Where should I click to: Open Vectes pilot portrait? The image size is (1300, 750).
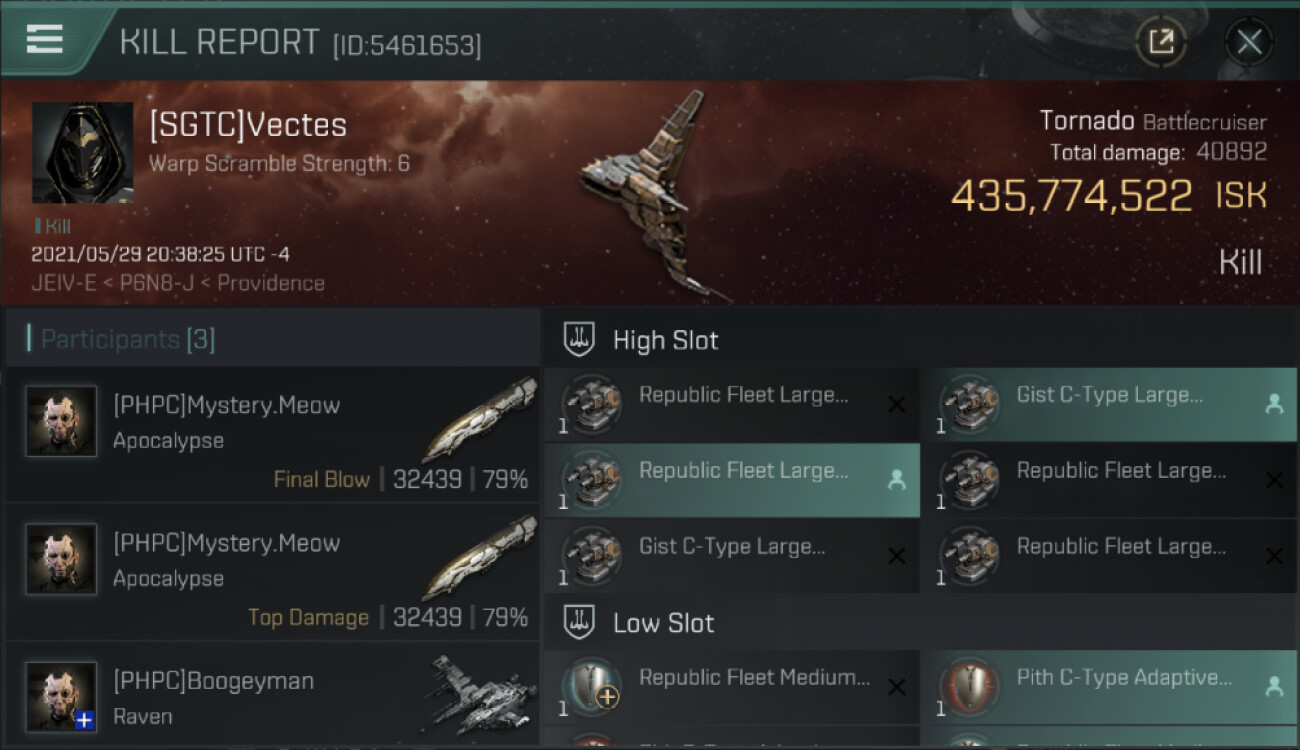tap(82, 152)
